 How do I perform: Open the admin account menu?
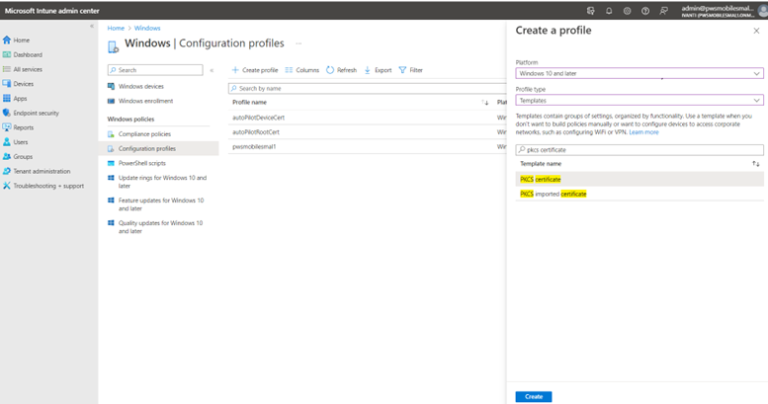[724, 11]
